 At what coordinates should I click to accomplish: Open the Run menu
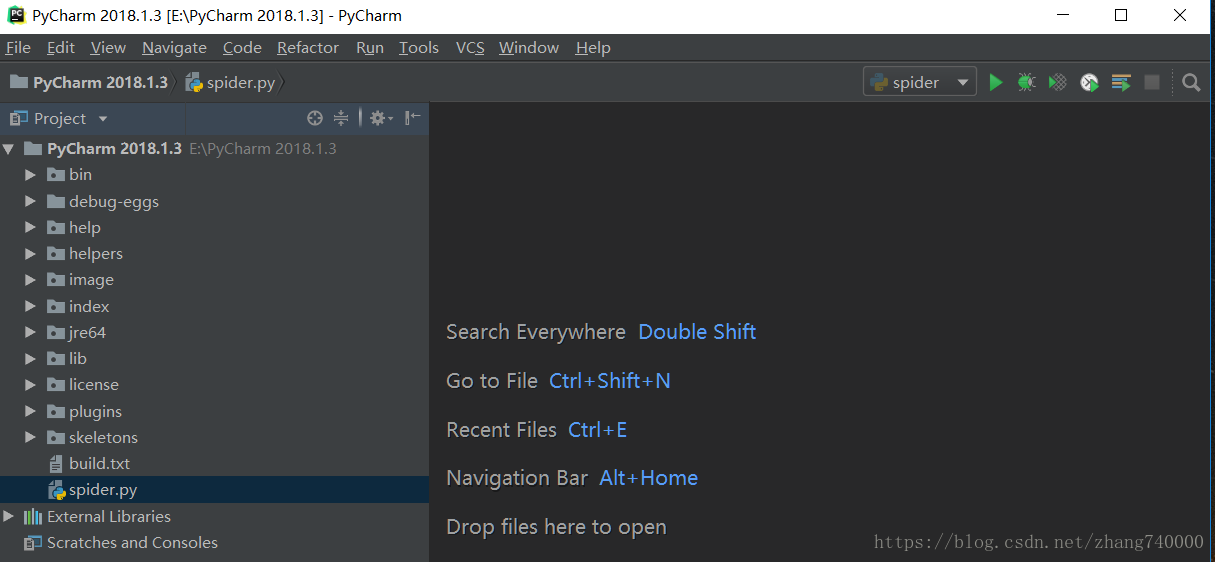(x=370, y=47)
